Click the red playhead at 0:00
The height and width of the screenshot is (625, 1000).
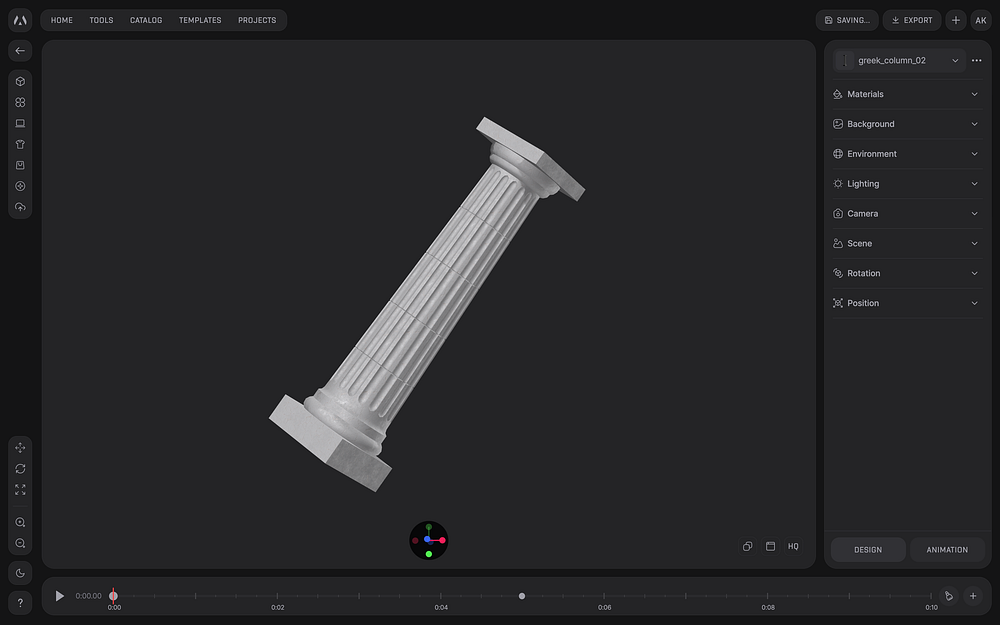(x=114, y=596)
